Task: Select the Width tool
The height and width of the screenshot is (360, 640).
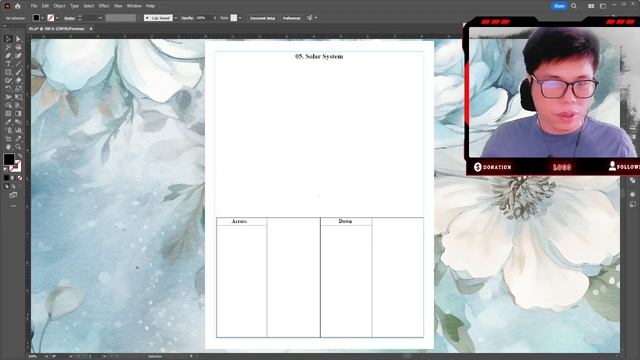Action: [8, 97]
